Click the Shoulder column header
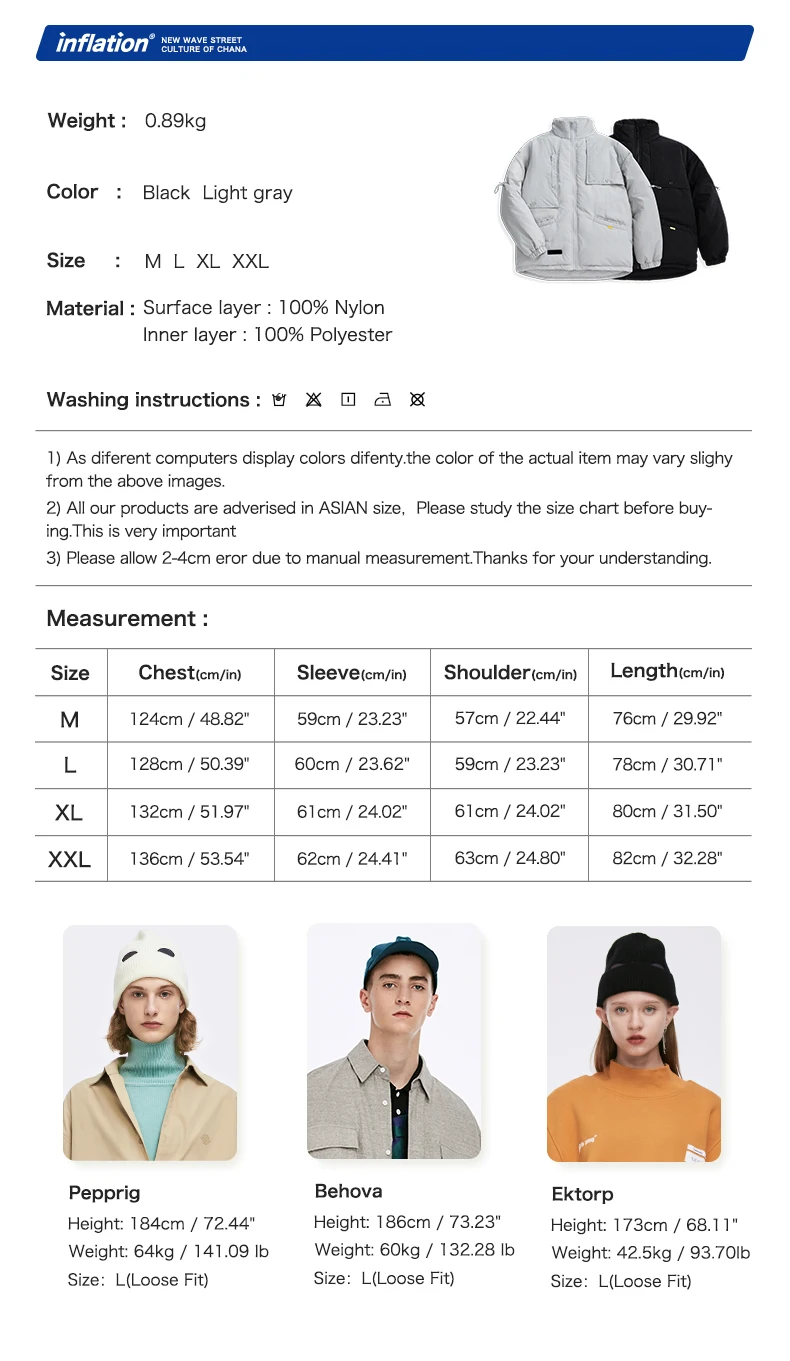Viewport: 790px width, 1361px height. (510, 673)
